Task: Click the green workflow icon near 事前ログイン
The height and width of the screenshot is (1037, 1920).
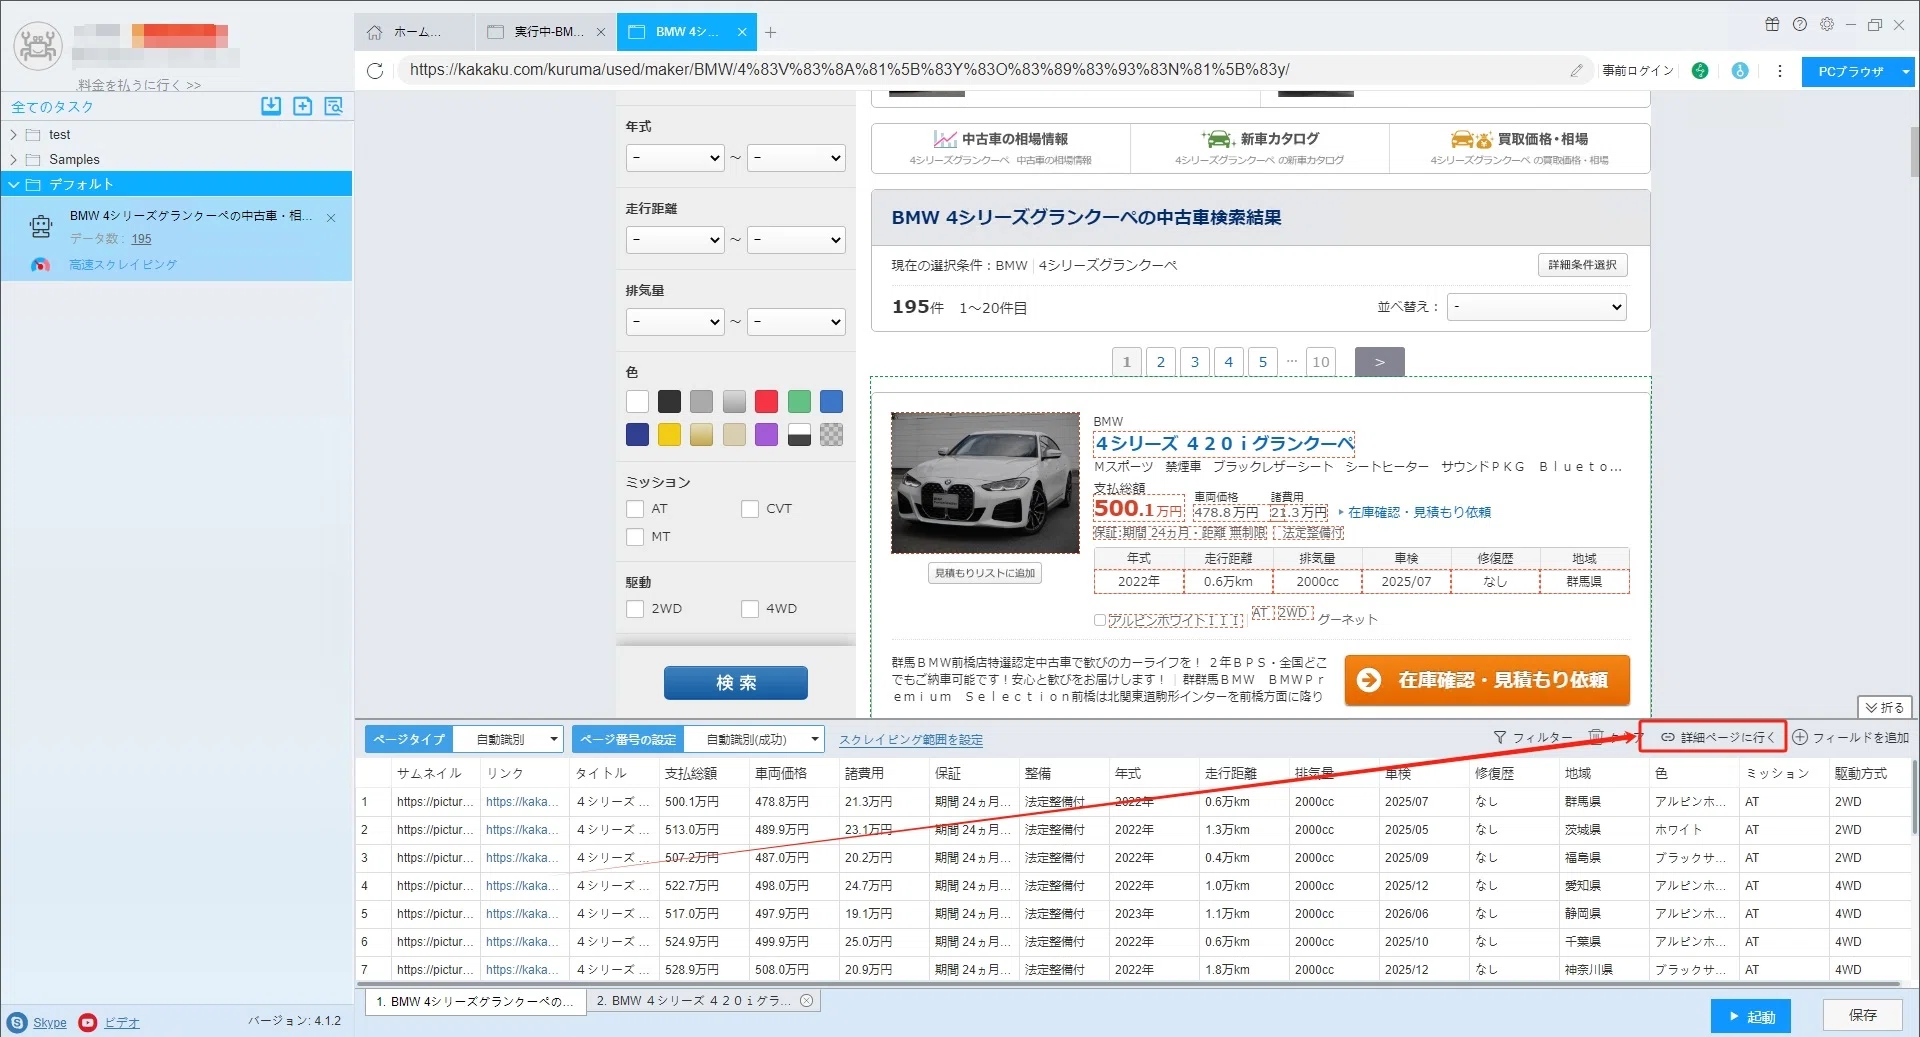Action: tap(1700, 71)
